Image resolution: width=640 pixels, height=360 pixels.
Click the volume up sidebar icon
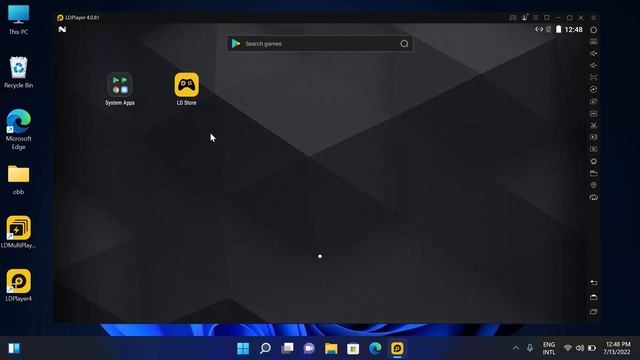(x=593, y=53)
